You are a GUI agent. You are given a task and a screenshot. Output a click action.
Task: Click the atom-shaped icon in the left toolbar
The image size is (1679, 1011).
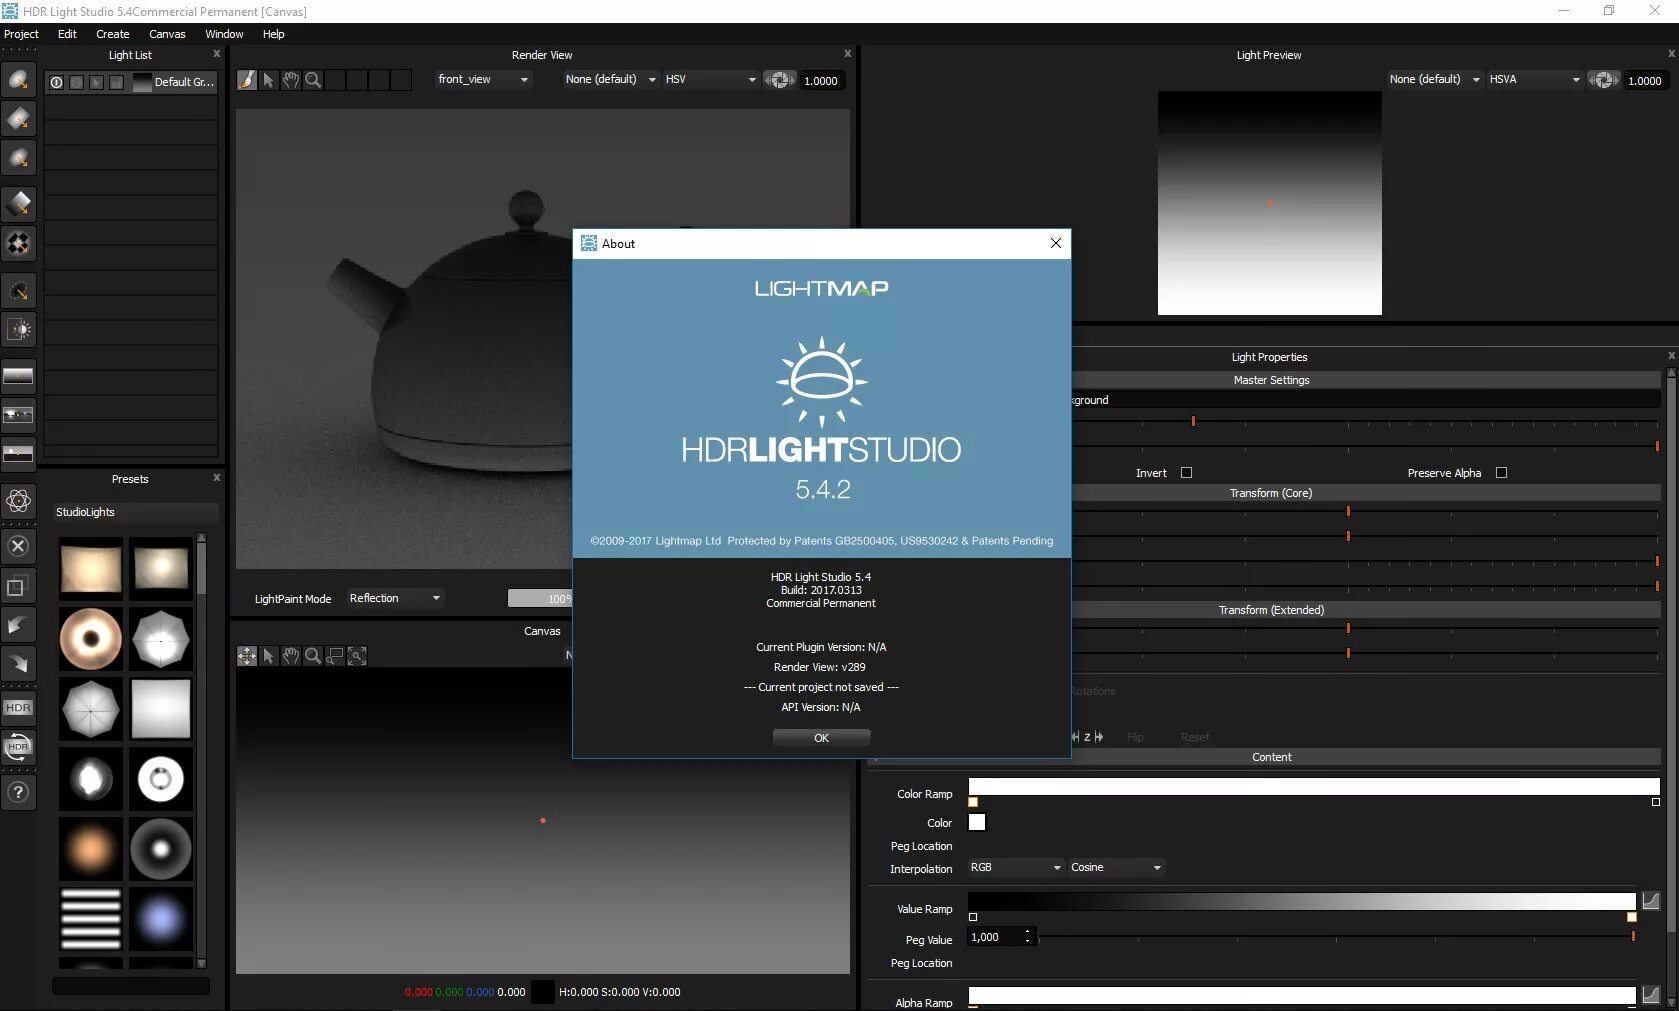coord(18,501)
